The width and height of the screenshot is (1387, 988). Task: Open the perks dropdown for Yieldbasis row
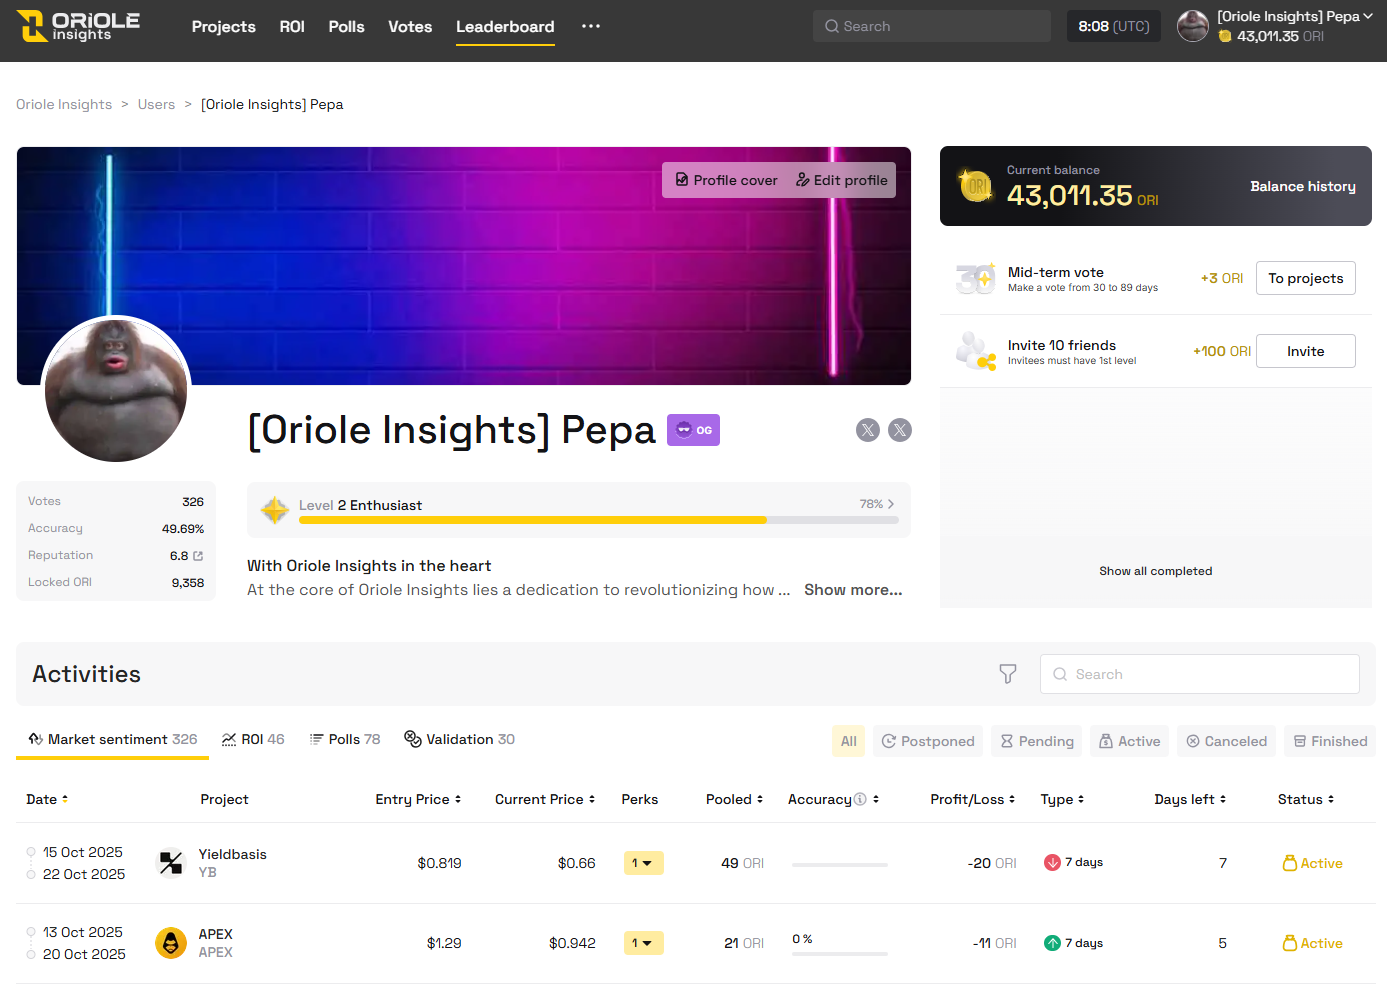pyautogui.click(x=642, y=863)
